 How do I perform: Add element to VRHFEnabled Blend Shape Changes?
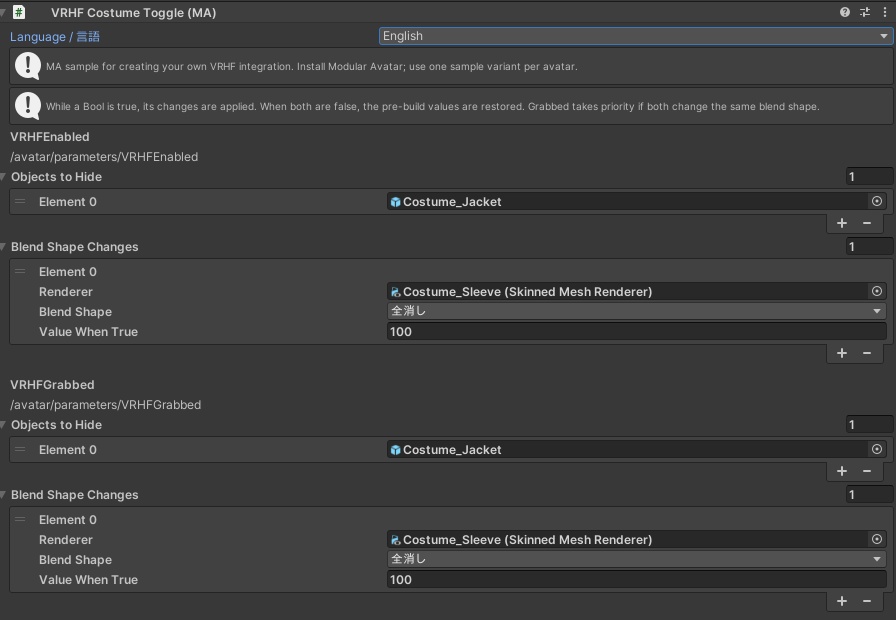(842, 353)
